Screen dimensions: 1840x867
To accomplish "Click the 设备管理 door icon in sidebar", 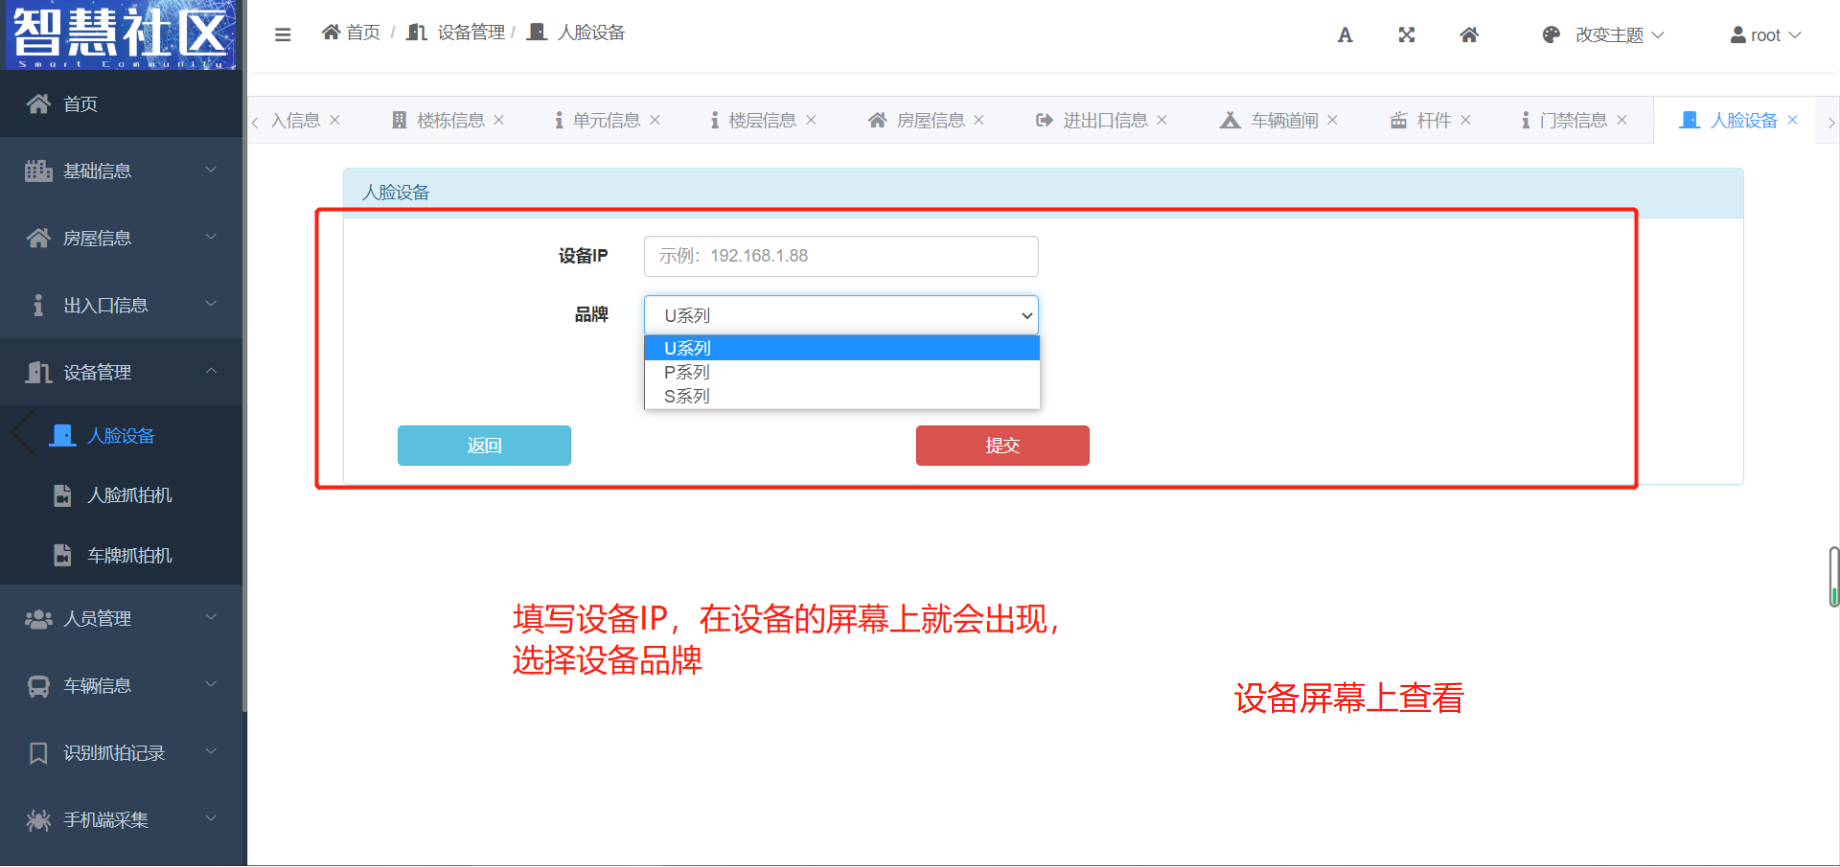I will point(38,372).
